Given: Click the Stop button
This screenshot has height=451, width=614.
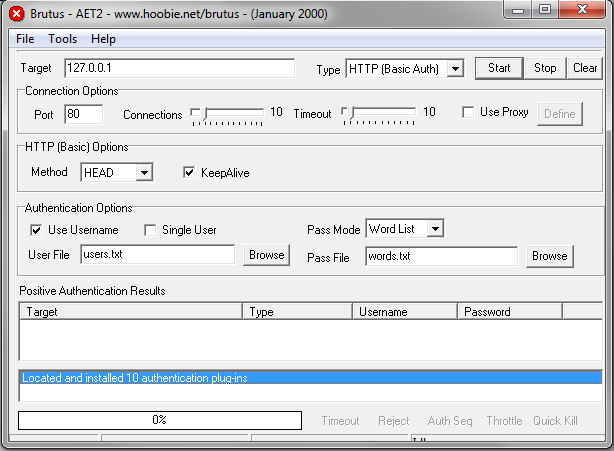Looking at the screenshot, I should (x=545, y=68).
